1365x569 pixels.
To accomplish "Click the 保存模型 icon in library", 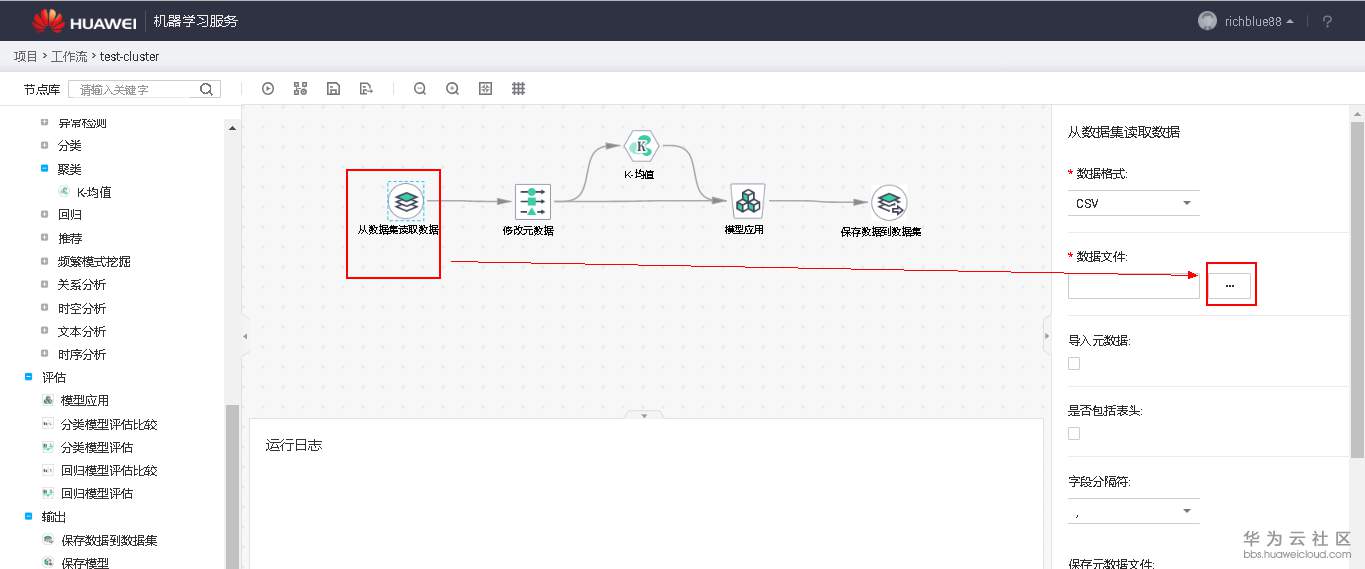I will [48, 563].
